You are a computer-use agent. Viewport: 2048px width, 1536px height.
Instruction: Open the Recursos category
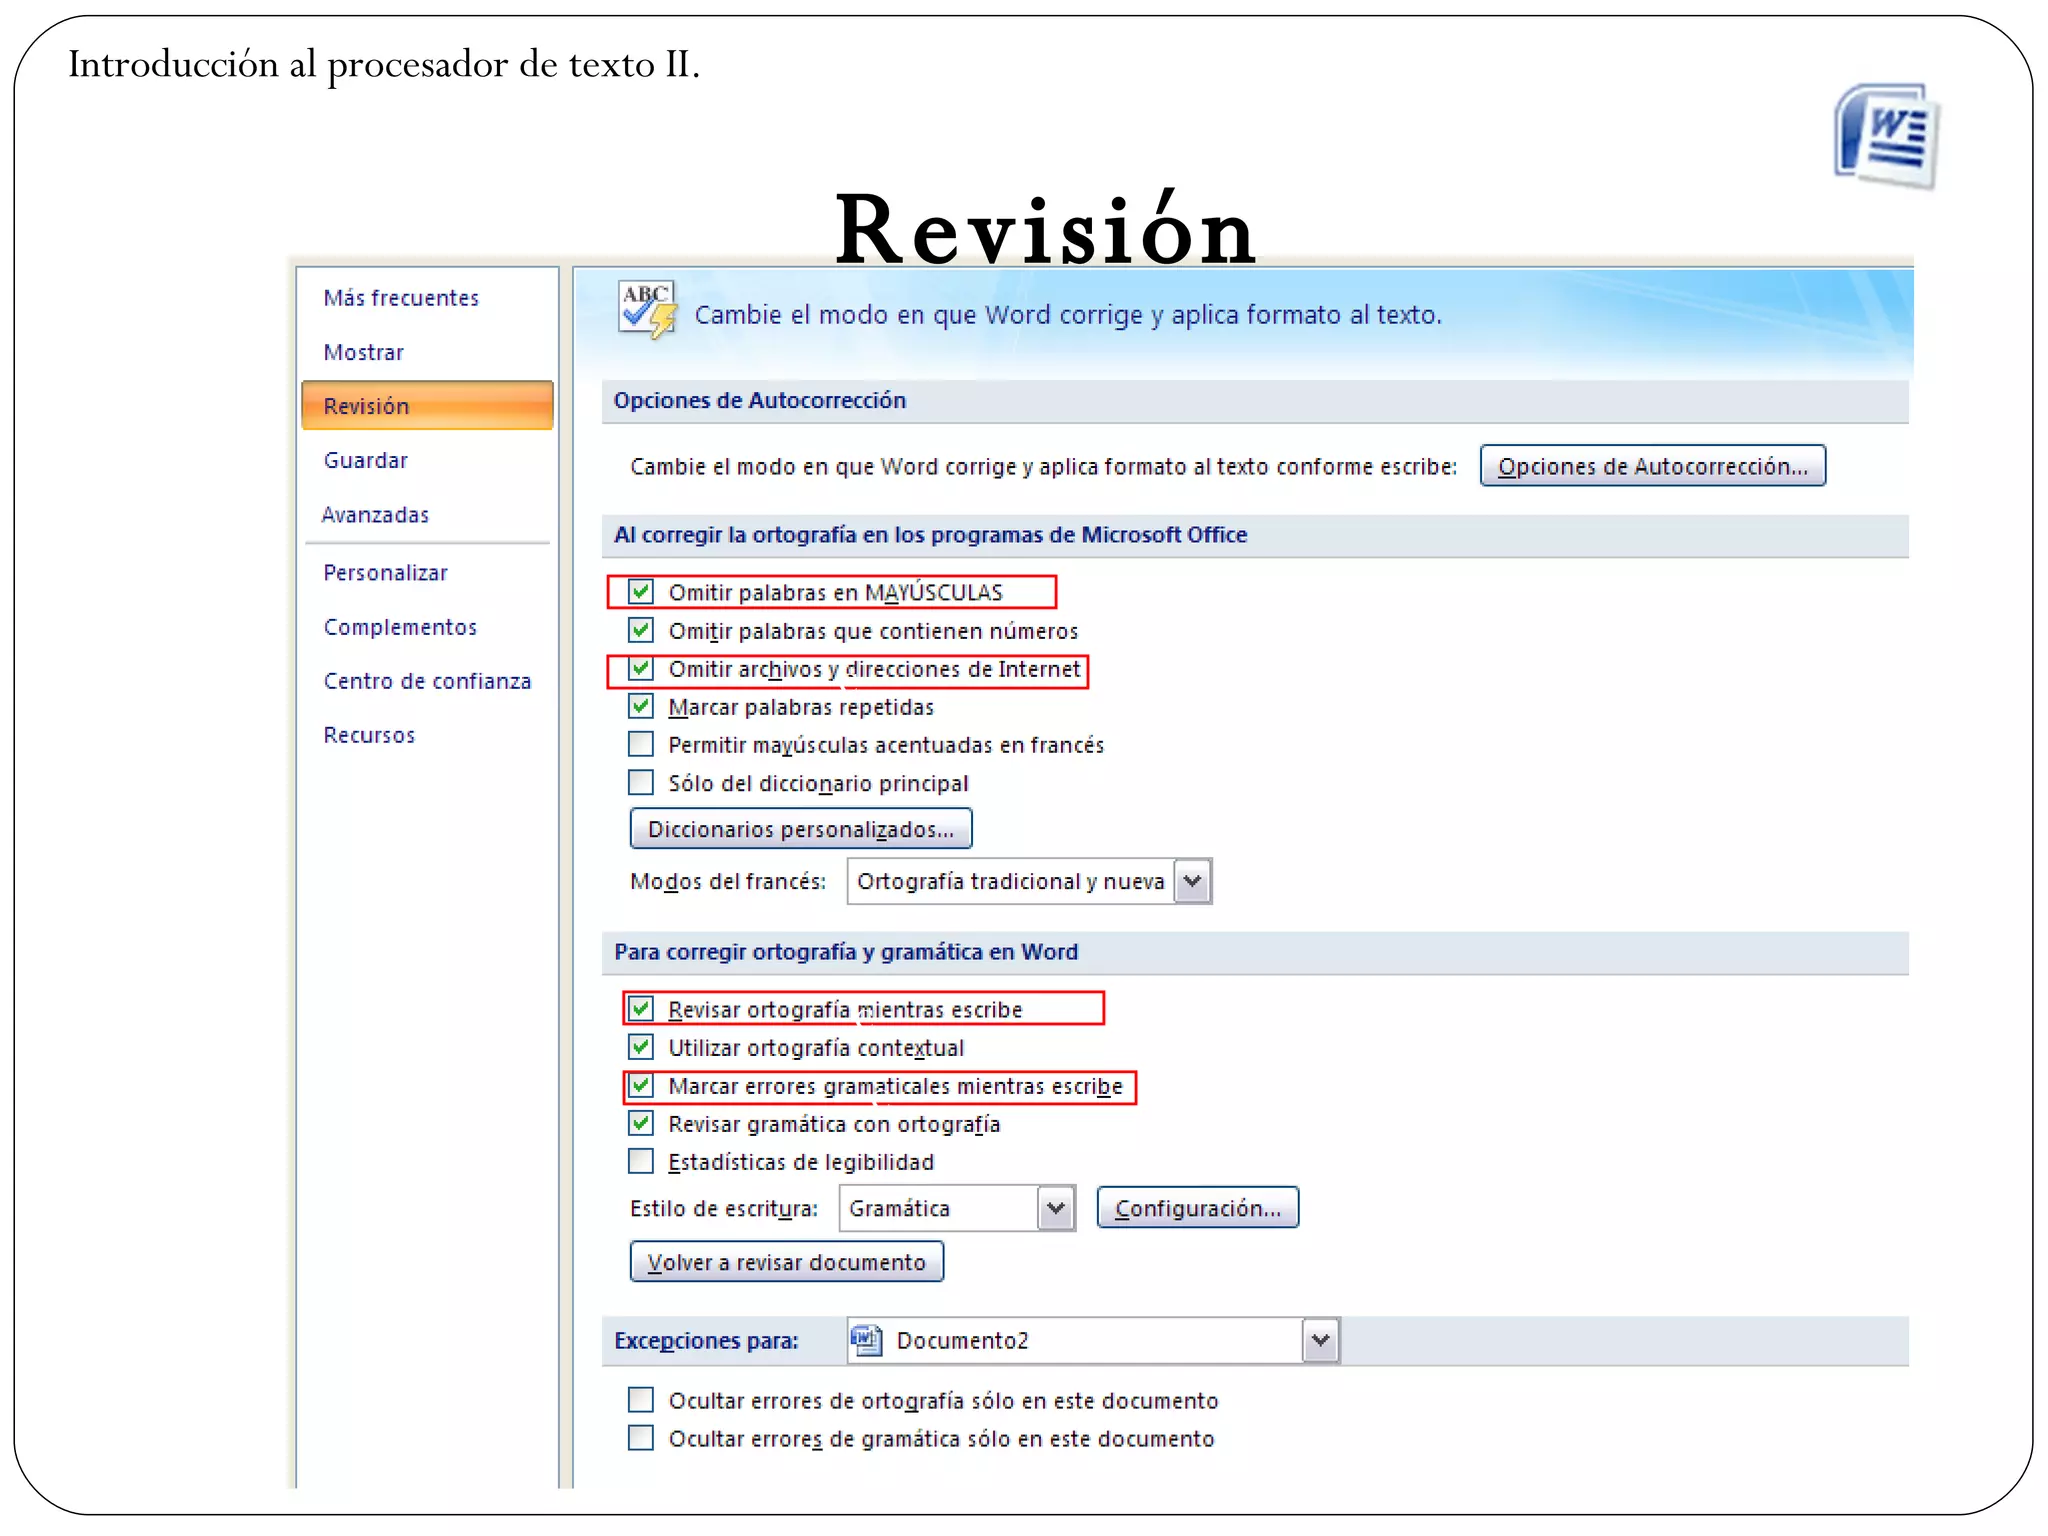369,735
